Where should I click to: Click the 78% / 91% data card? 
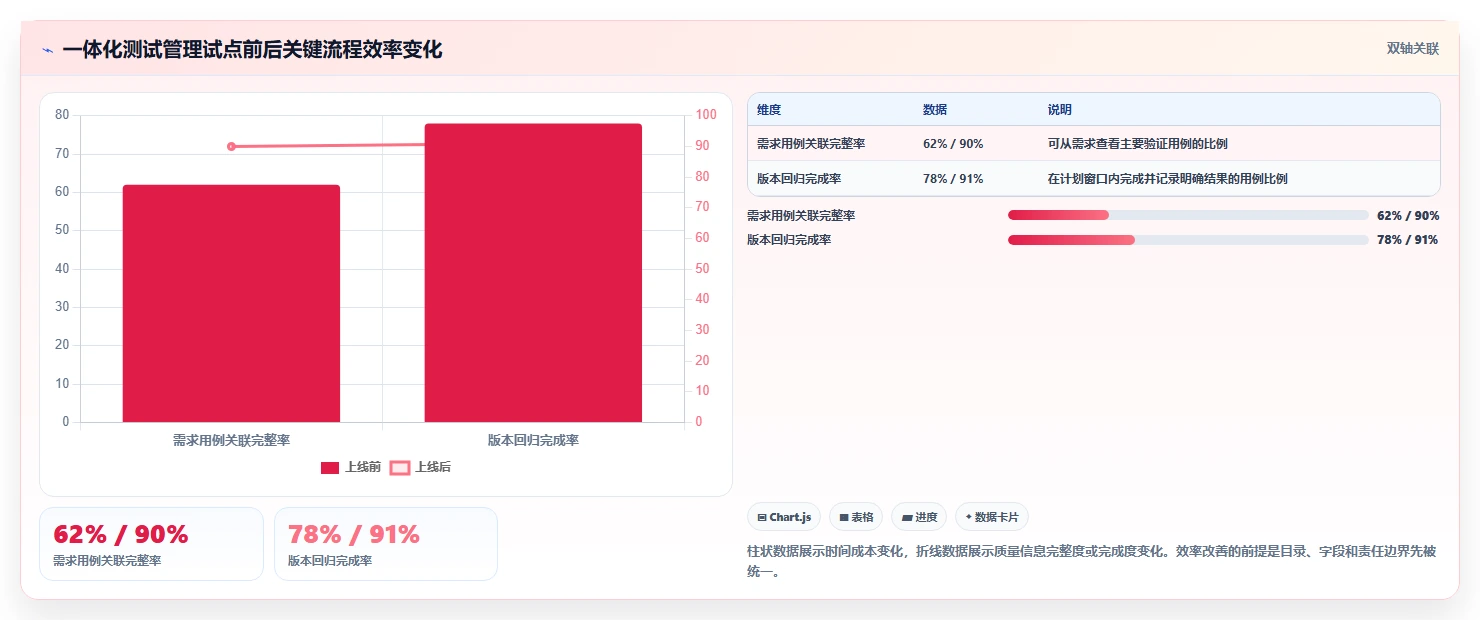386,544
